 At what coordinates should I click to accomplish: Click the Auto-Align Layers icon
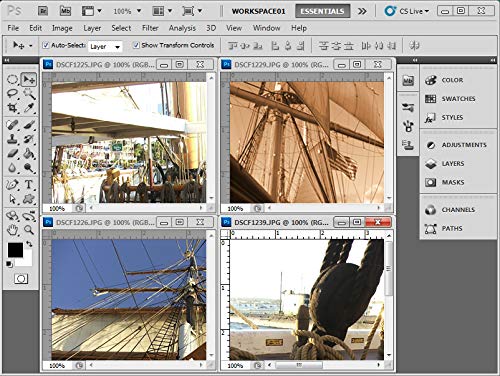pos(414,45)
